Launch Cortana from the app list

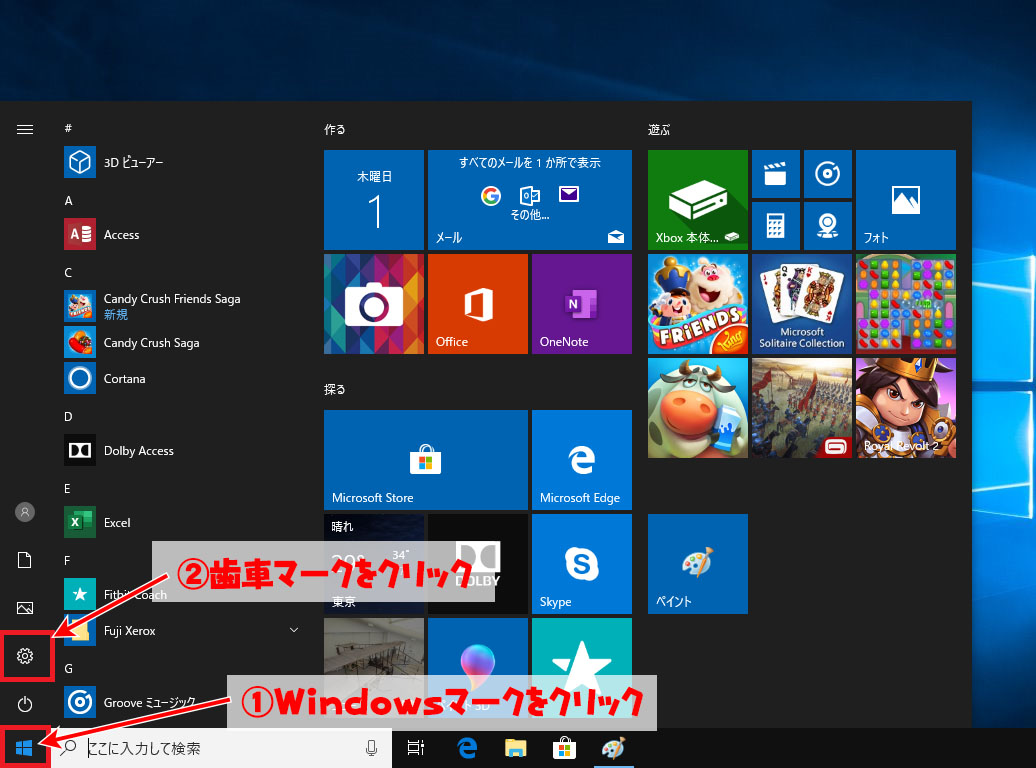tap(182, 378)
